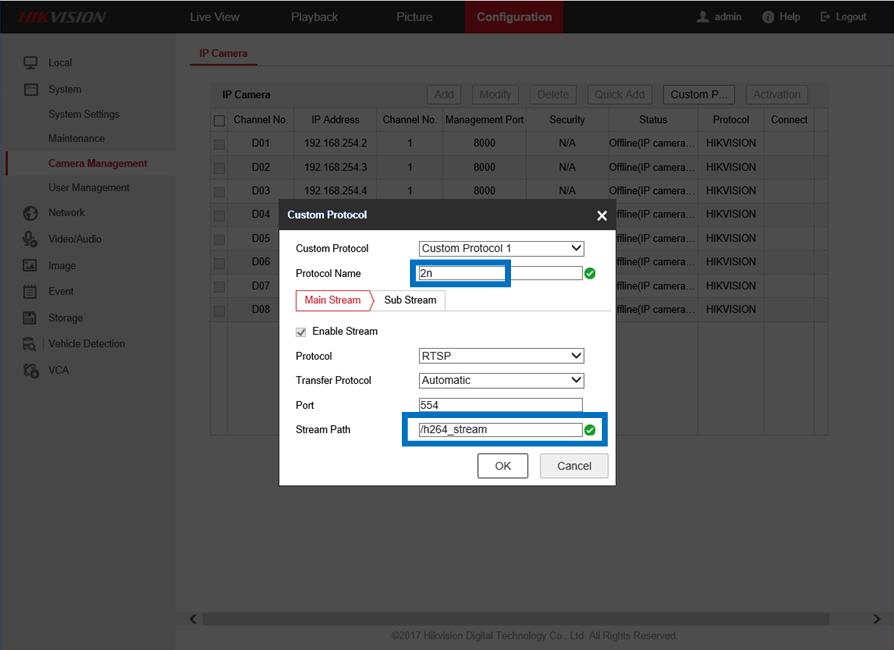
Task: Click the Network globe icon
Action: [30, 213]
